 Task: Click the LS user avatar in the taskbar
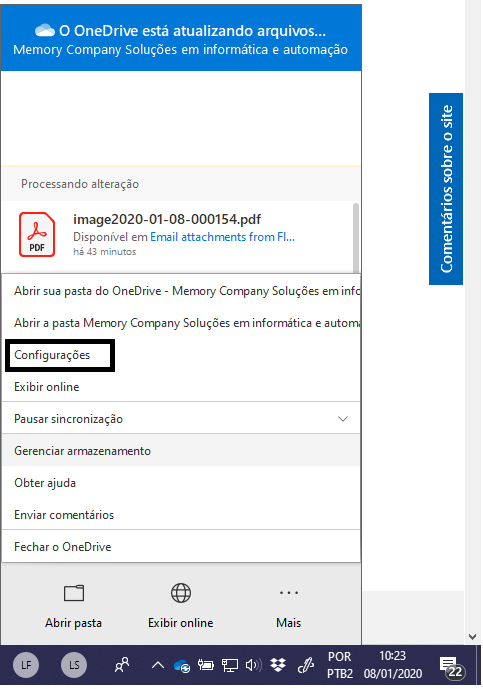point(74,665)
